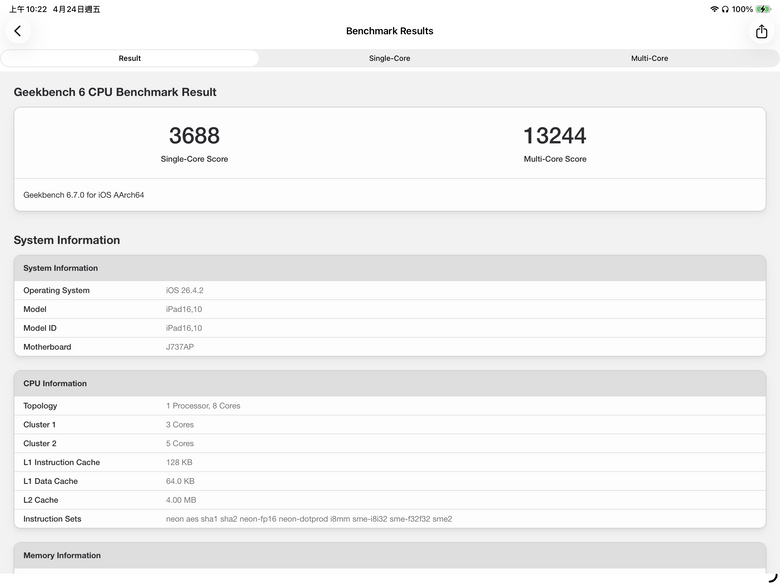Tap the Operating System row label

(56, 290)
